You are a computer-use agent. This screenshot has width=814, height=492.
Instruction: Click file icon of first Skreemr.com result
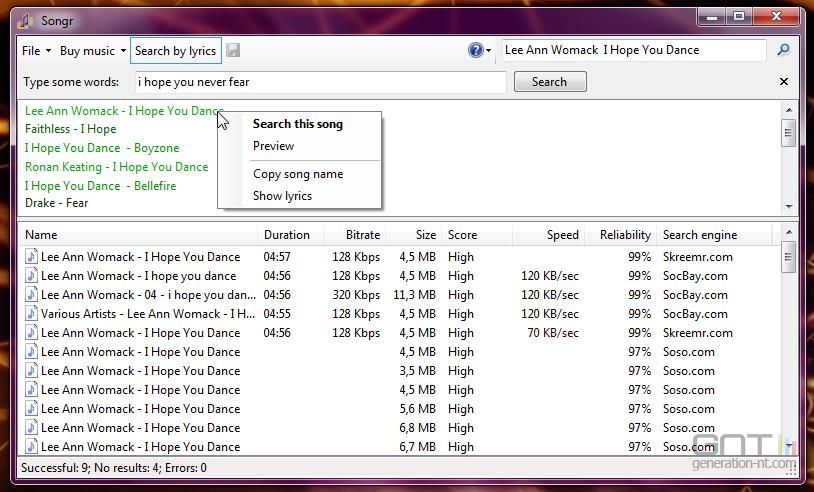click(x=31, y=256)
